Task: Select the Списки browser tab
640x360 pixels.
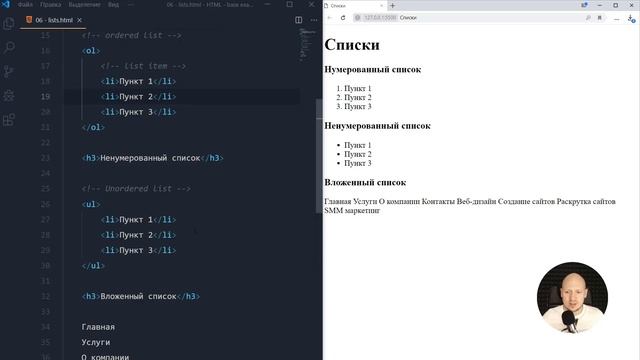Action: click(354, 6)
